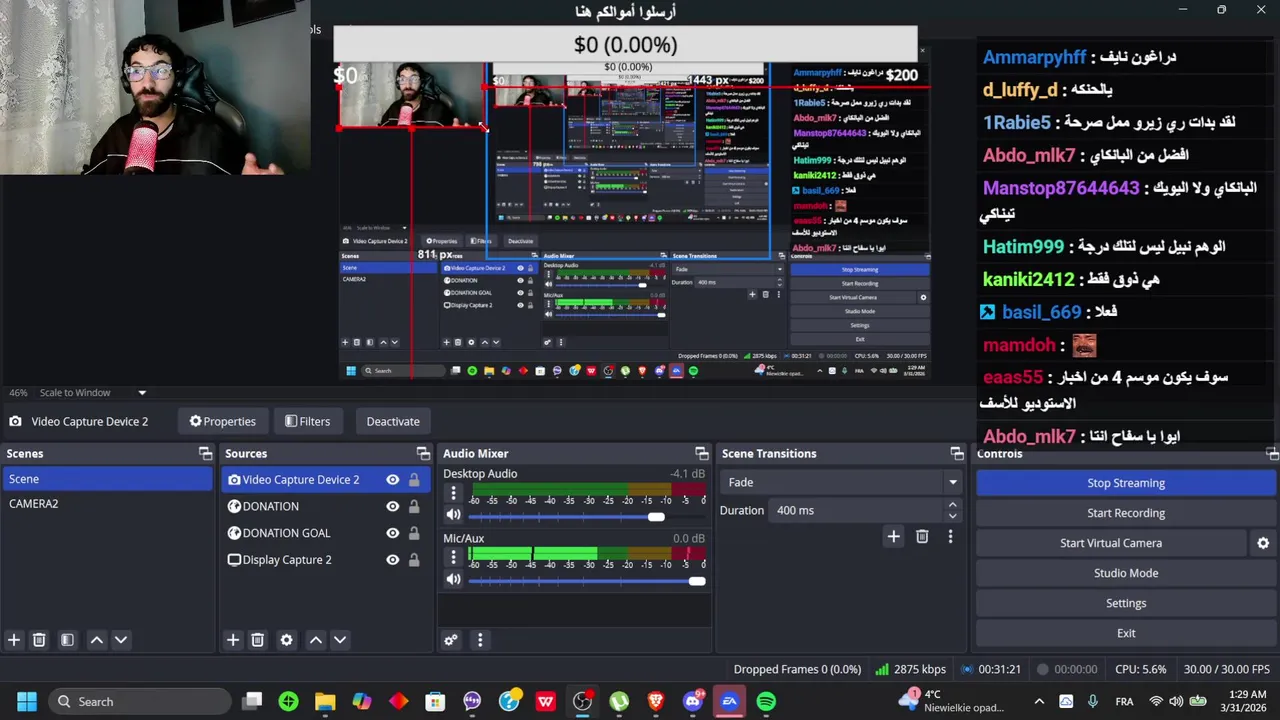This screenshot has width=1280, height=720.
Task: Open Properties in source toolbar
Action: [222, 421]
